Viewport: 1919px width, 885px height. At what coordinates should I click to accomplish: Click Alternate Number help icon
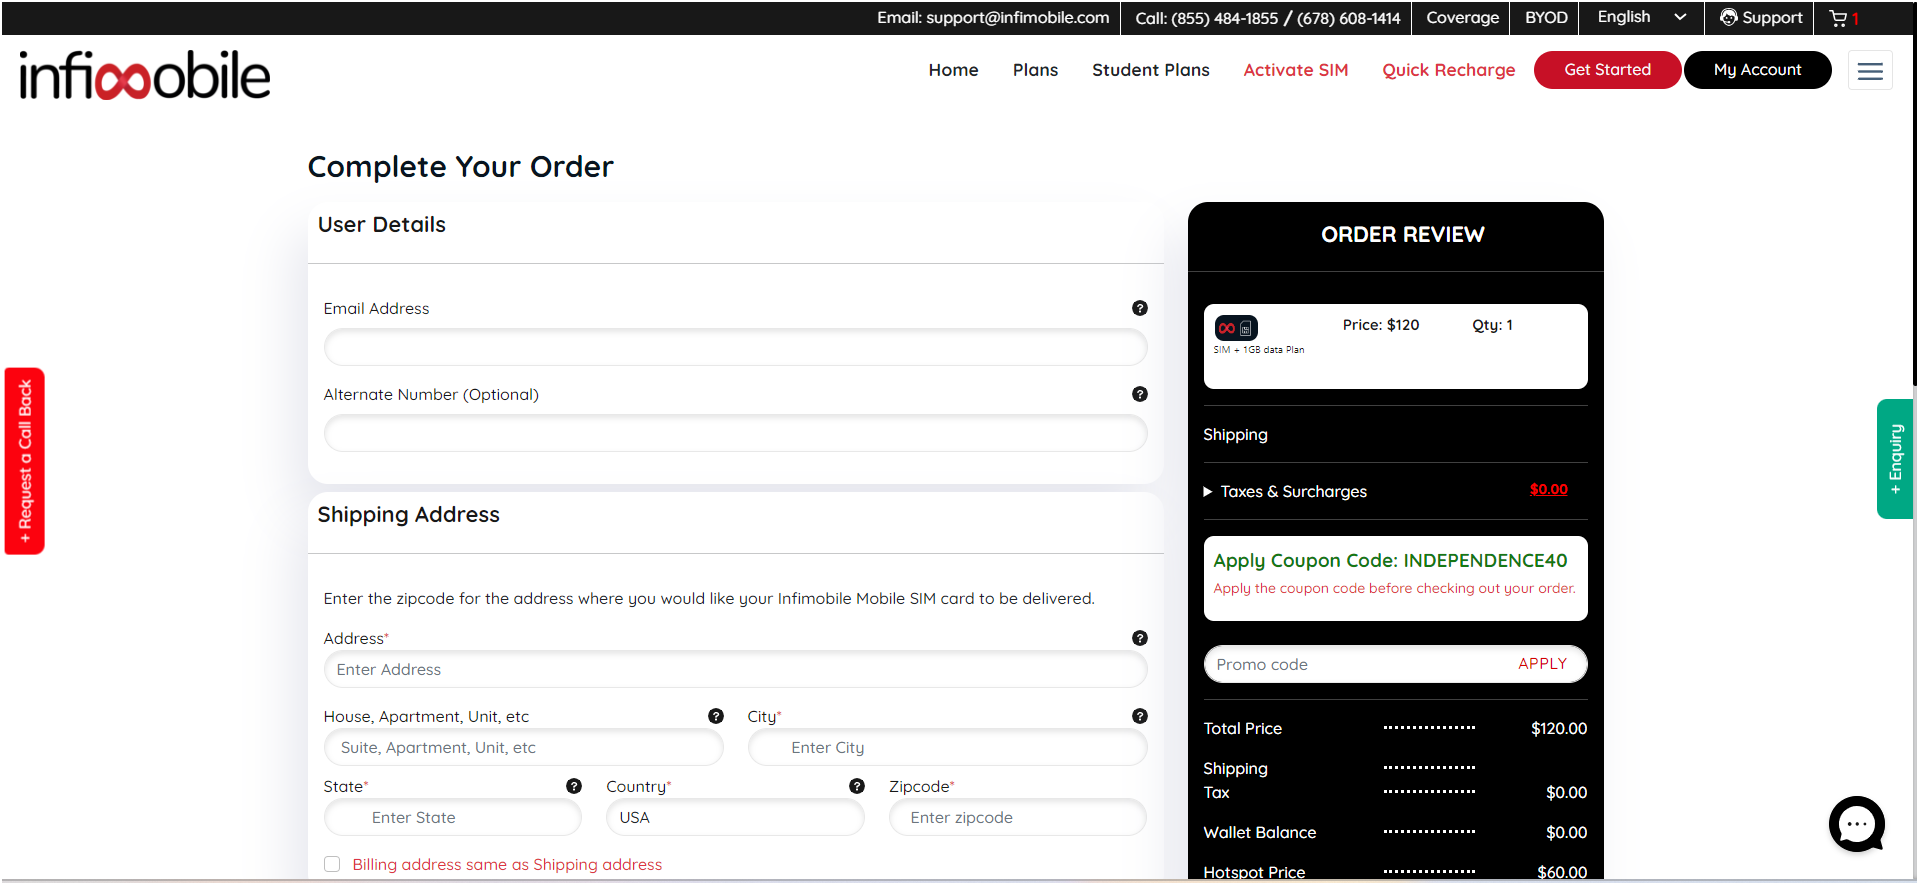click(x=1140, y=394)
